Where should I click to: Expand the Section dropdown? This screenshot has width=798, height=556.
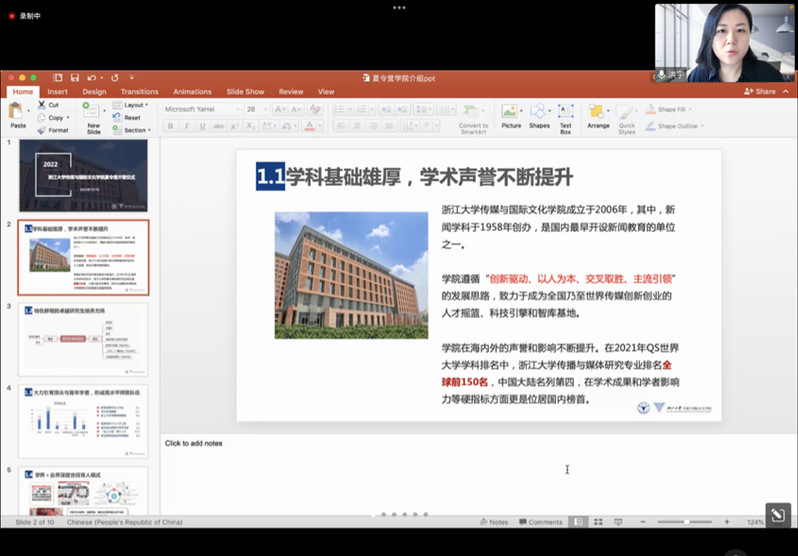point(134,130)
